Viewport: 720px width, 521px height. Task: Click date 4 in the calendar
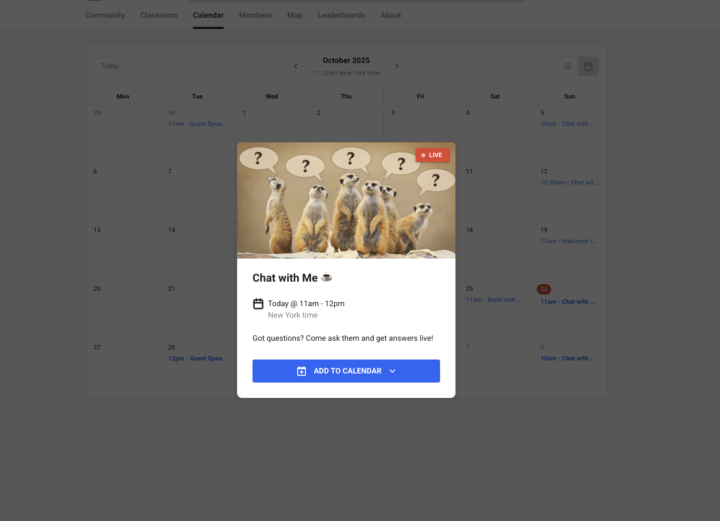467,113
